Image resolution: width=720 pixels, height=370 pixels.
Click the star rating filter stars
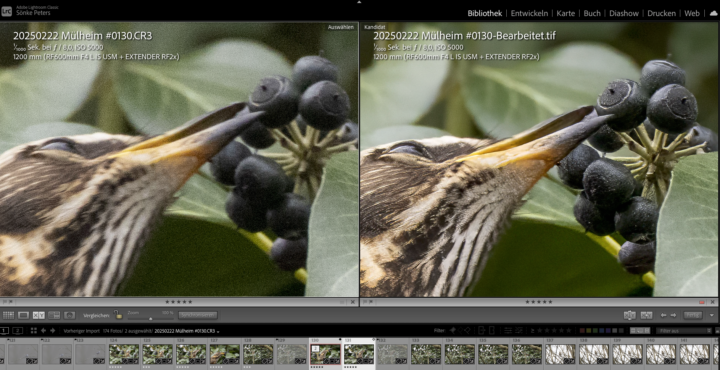pyautogui.click(x=554, y=331)
